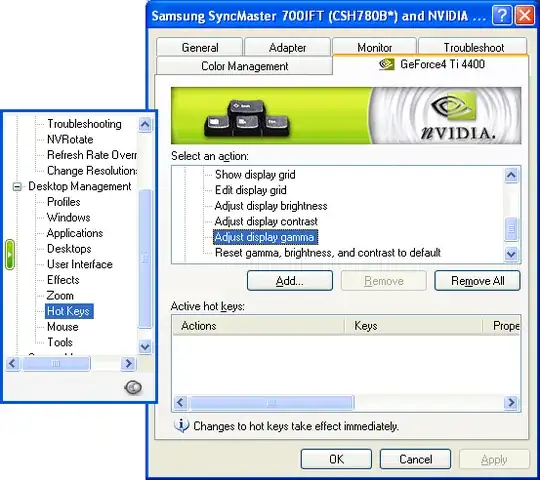Select the GeForce4 Ti 4400 tab

tap(430, 64)
